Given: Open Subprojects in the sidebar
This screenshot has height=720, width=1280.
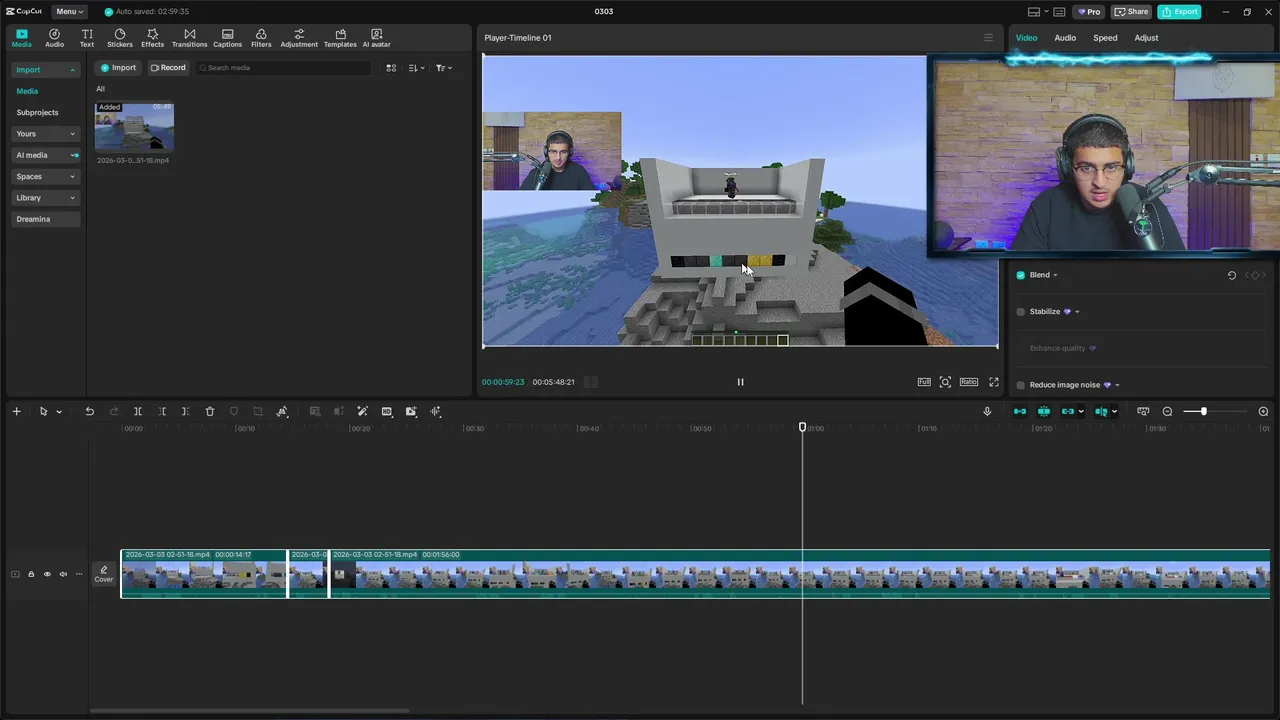Looking at the screenshot, I should 37,112.
